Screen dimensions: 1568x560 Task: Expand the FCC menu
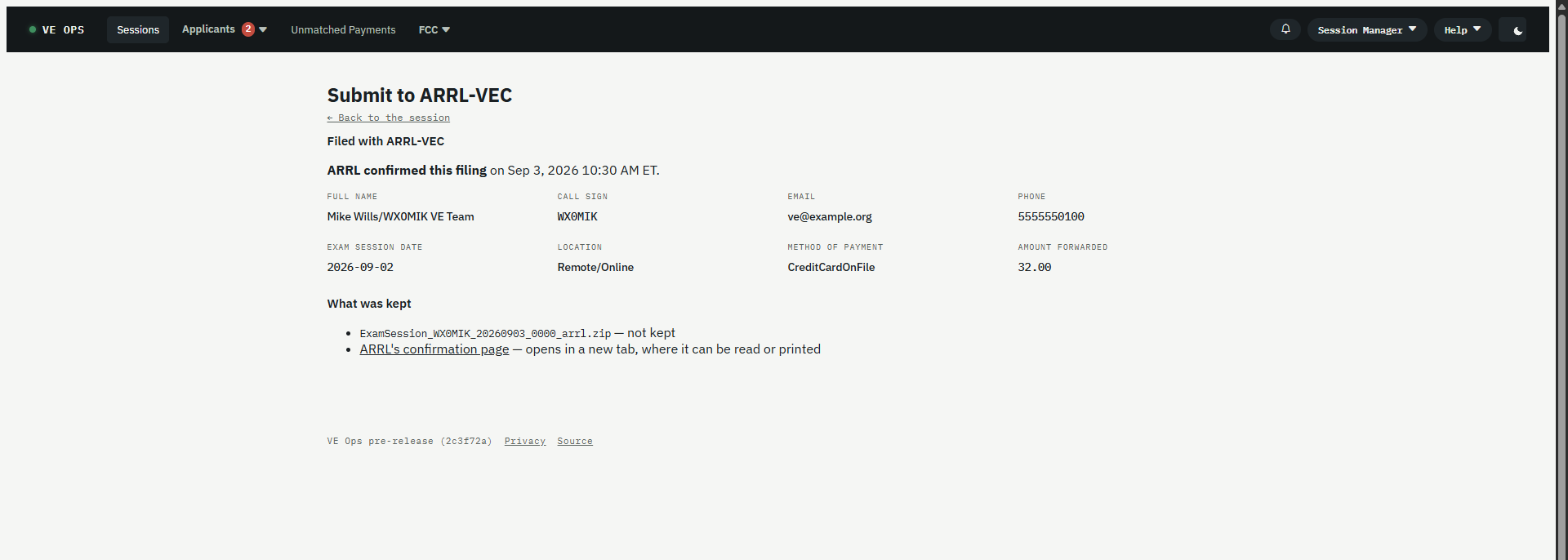(x=434, y=30)
